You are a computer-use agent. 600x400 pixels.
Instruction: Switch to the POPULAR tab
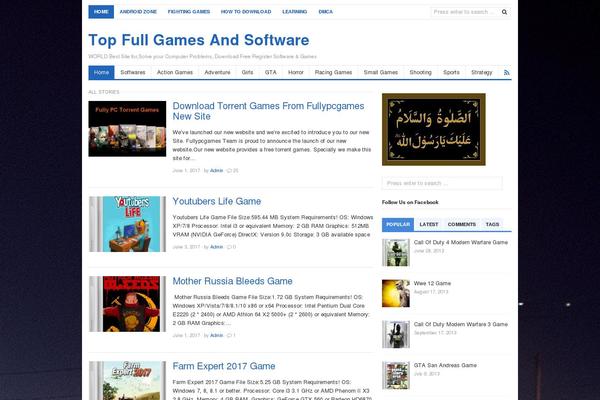coord(398,225)
